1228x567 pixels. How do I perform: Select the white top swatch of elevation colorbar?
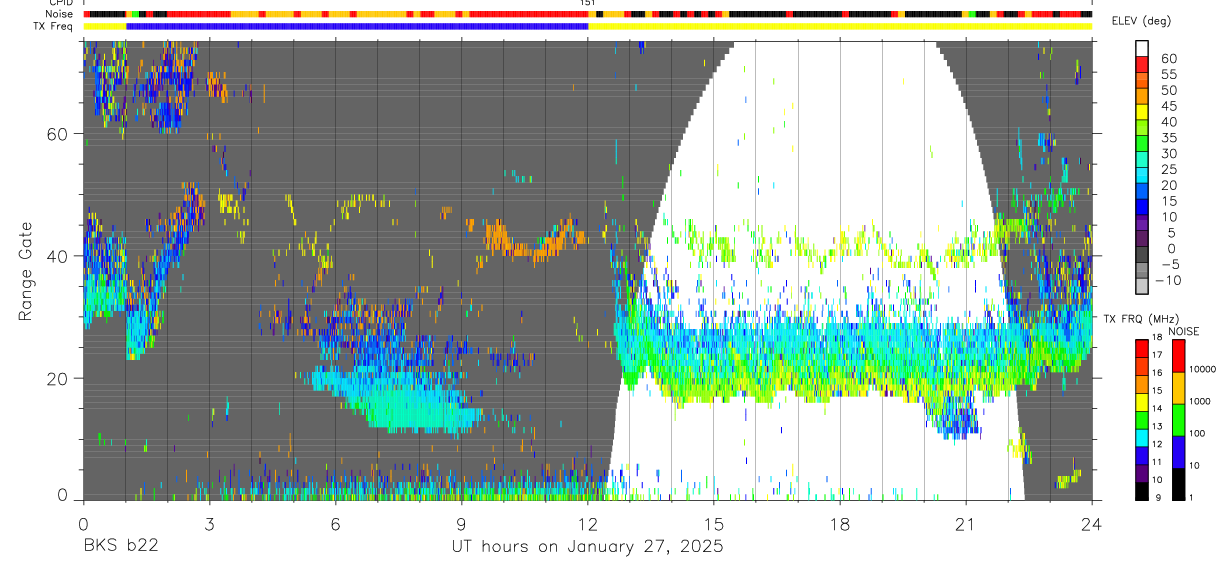click(x=1142, y=48)
